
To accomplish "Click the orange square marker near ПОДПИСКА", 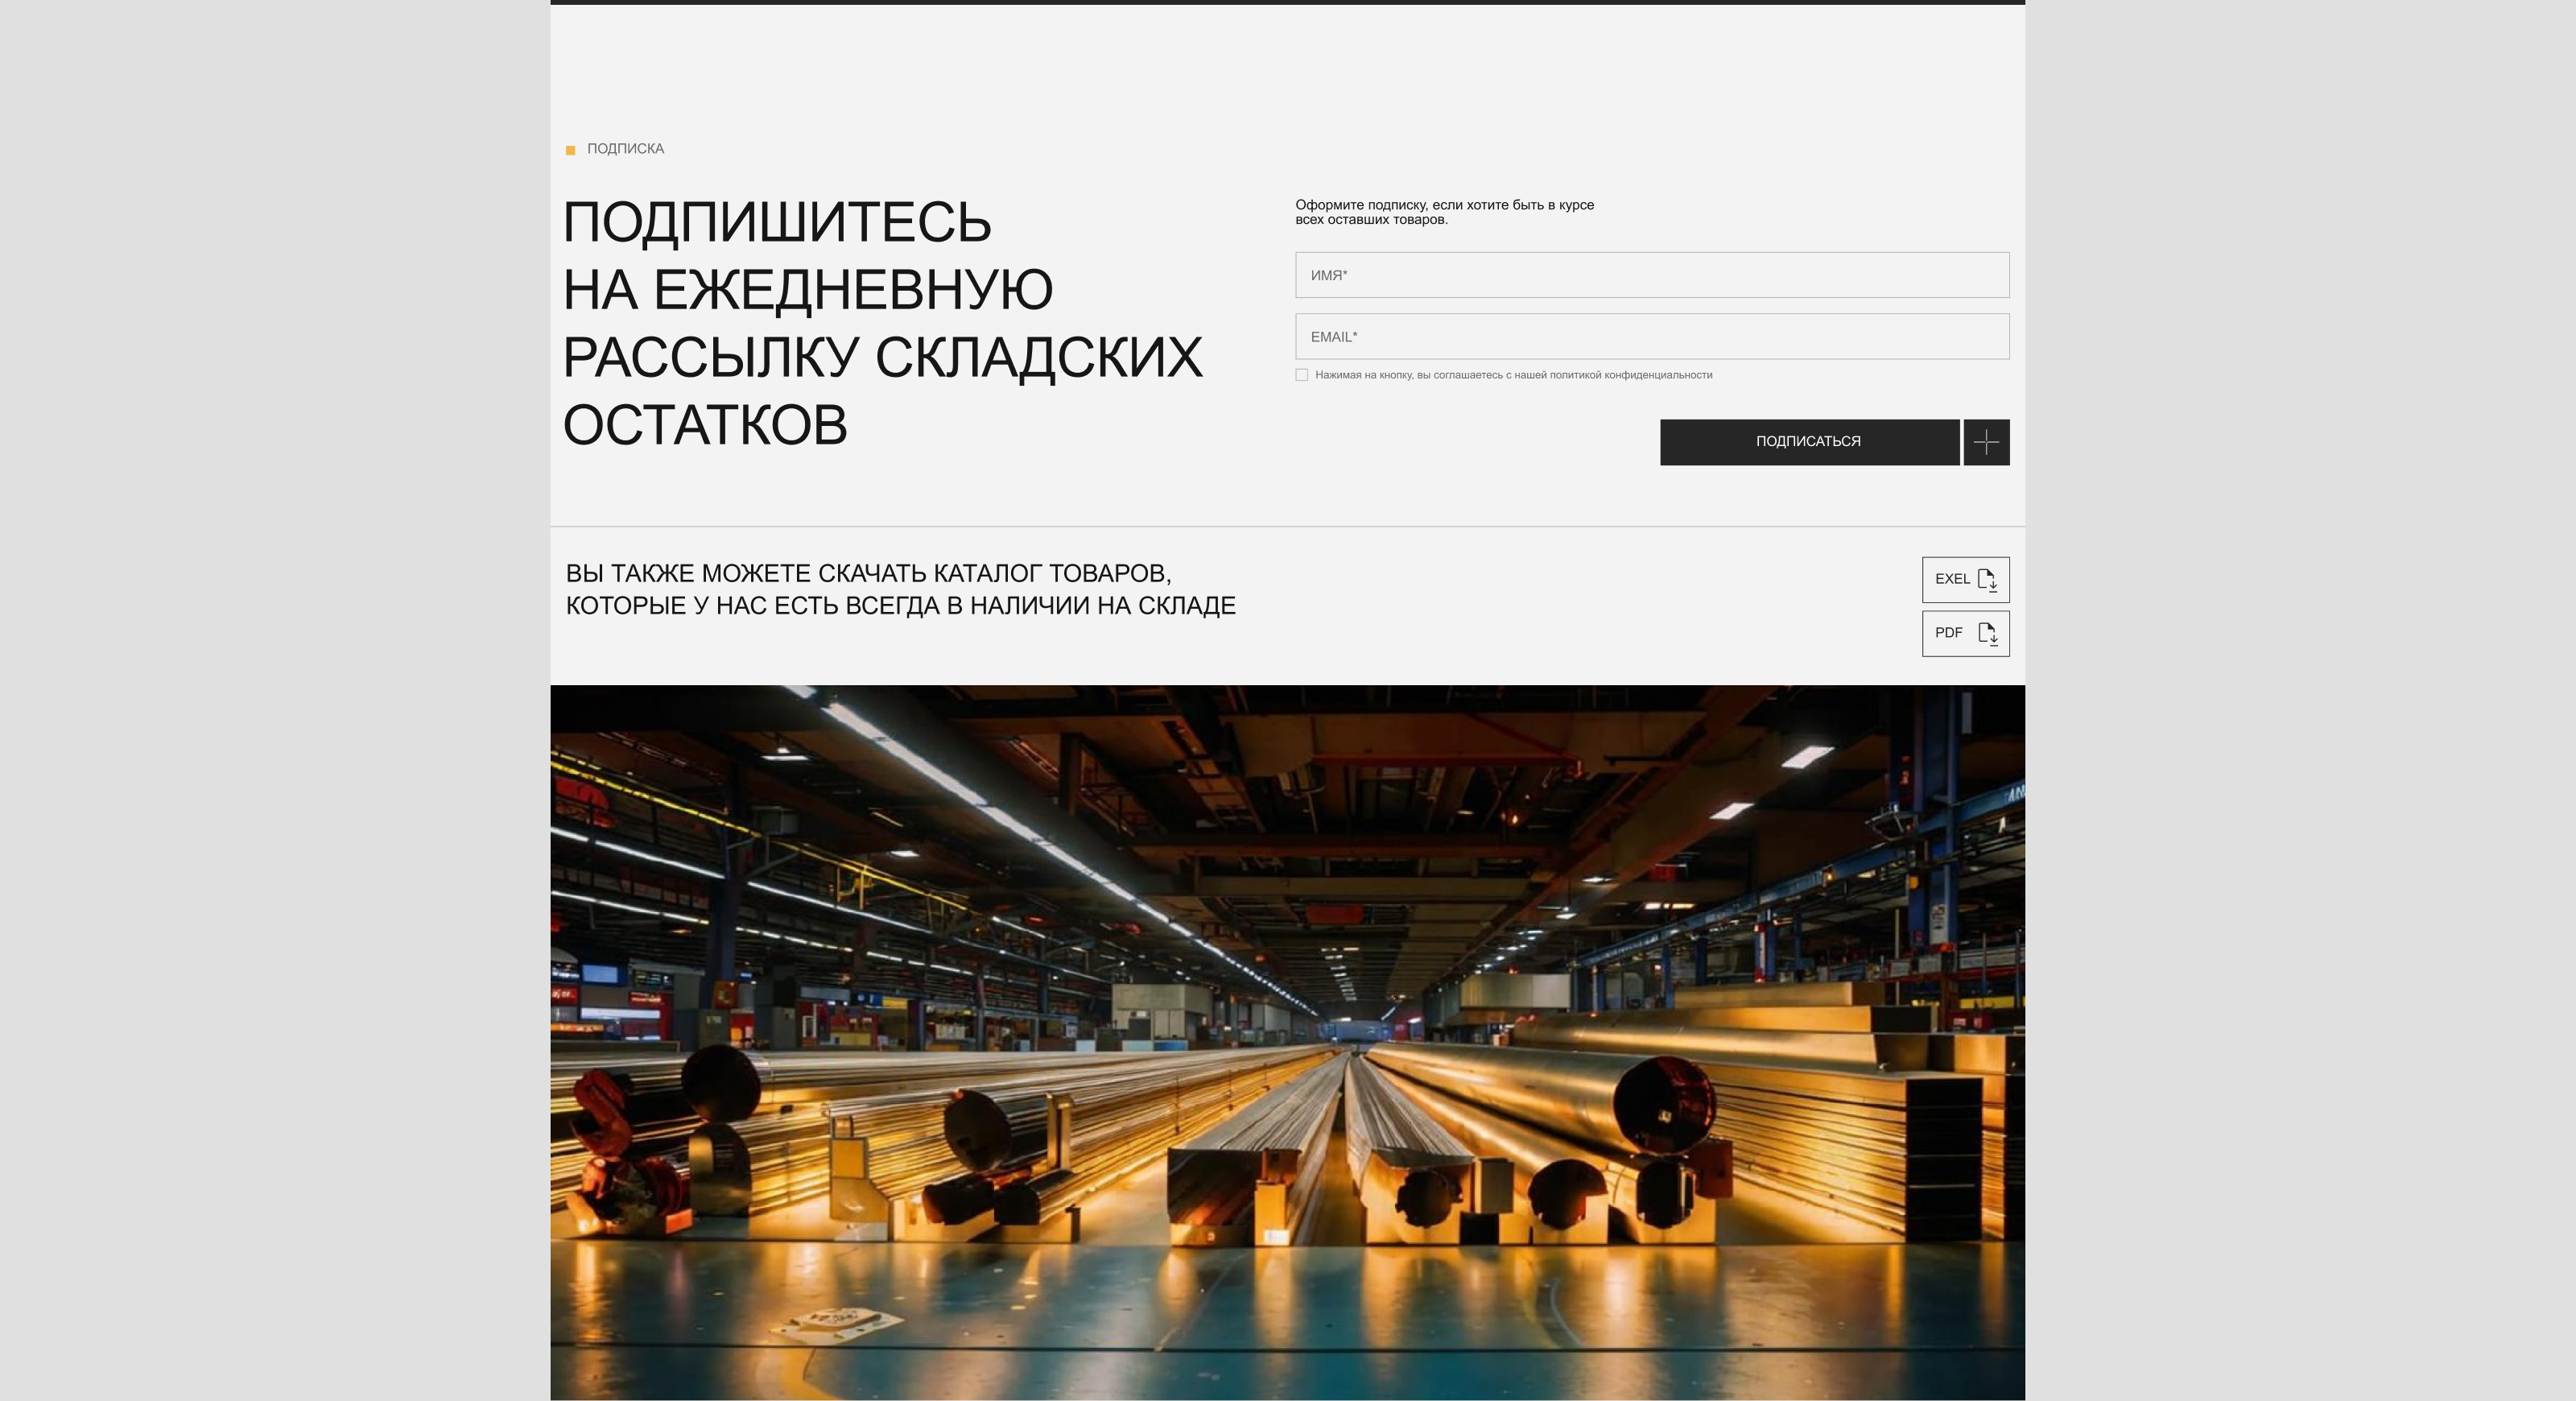I will coord(571,150).
